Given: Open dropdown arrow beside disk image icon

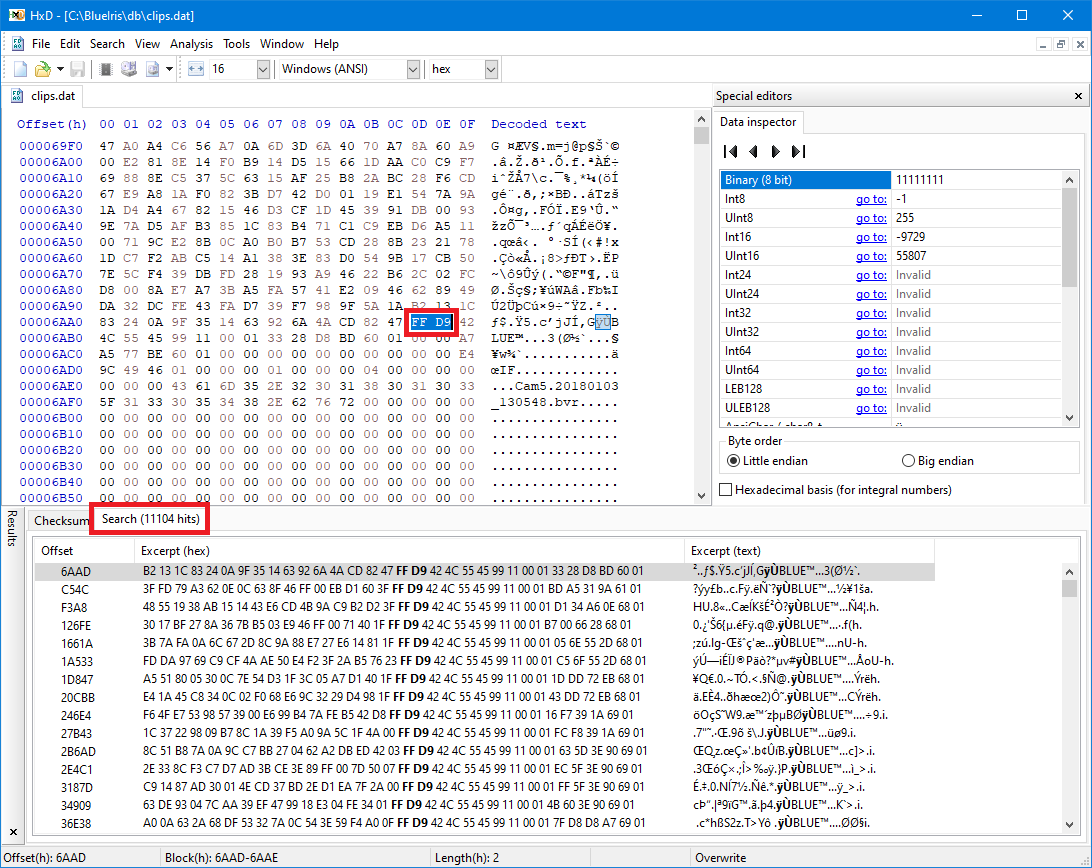Looking at the screenshot, I should pyautogui.click(x=169, y=69).
